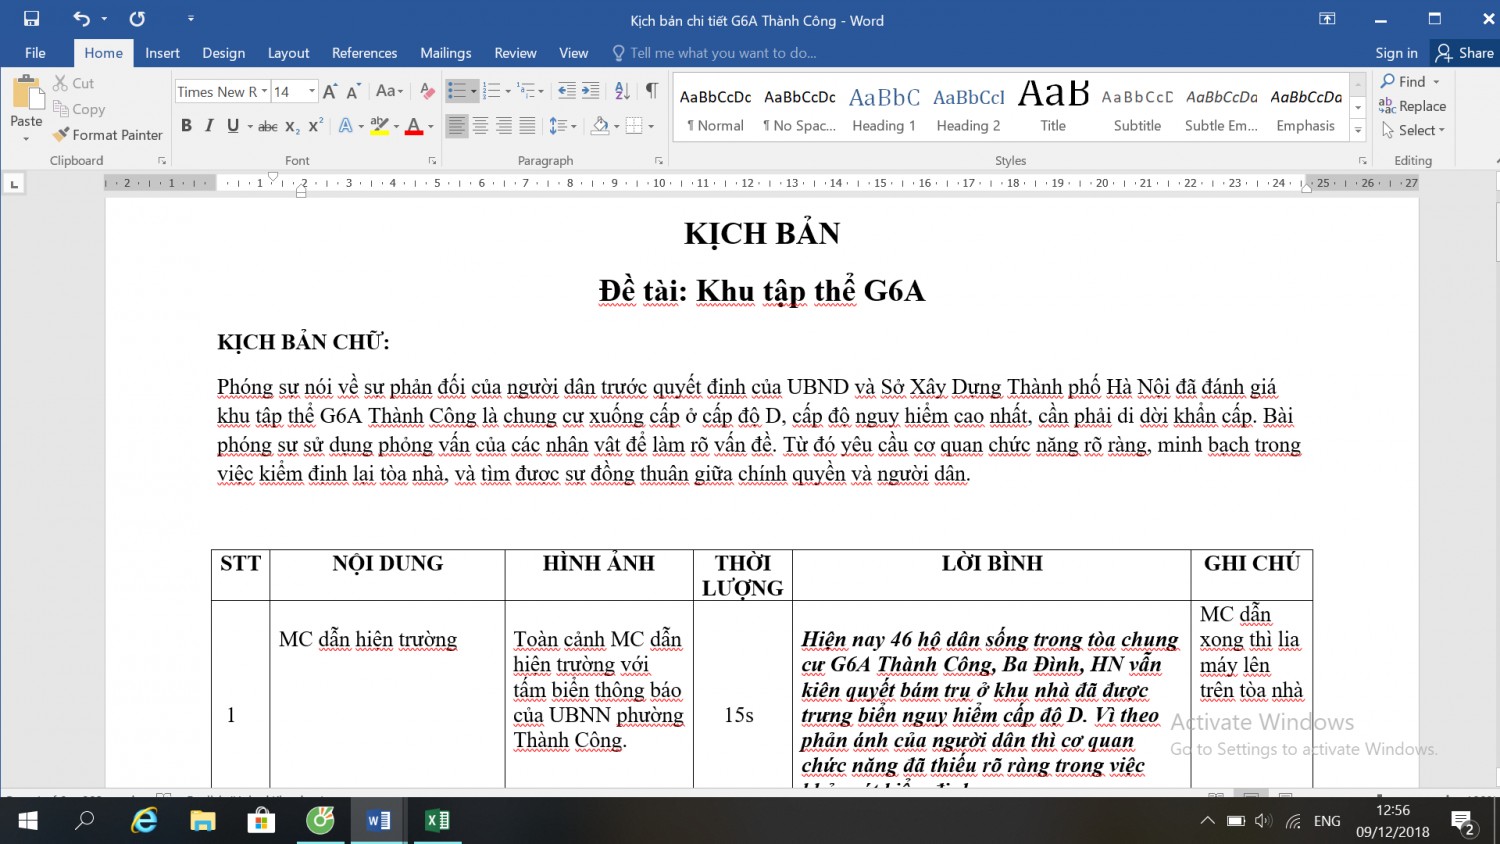Apply superscript formatting
This screenshot has width=1500, height=844.
coord(315,126)
